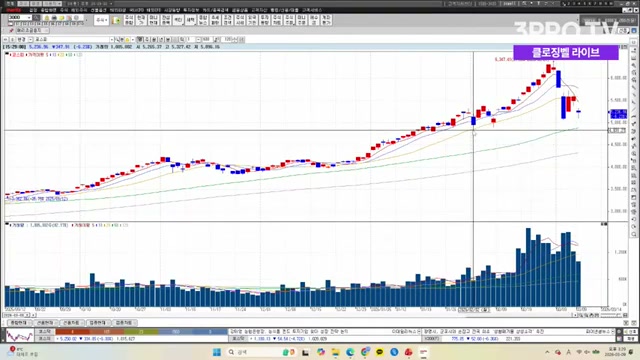The image size is (640, 360).
Task: Click the green arrow icon next to 주식 dropdown
Action: (x=116, y=20)
